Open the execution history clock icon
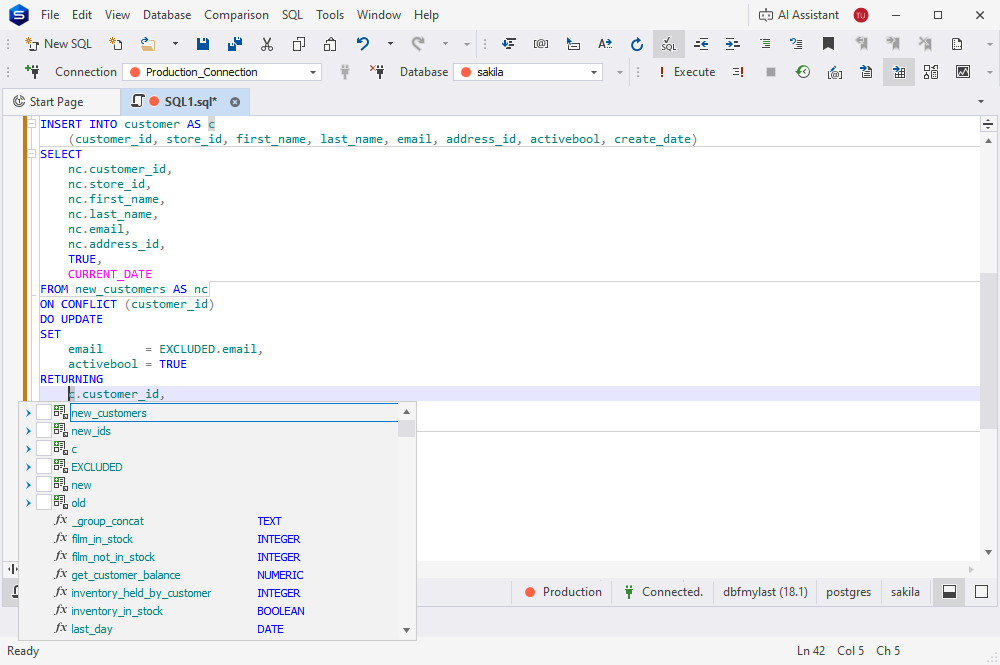The width and height of the screenshot is (1000, 665). pyautogui.click(x=802, y=72)
